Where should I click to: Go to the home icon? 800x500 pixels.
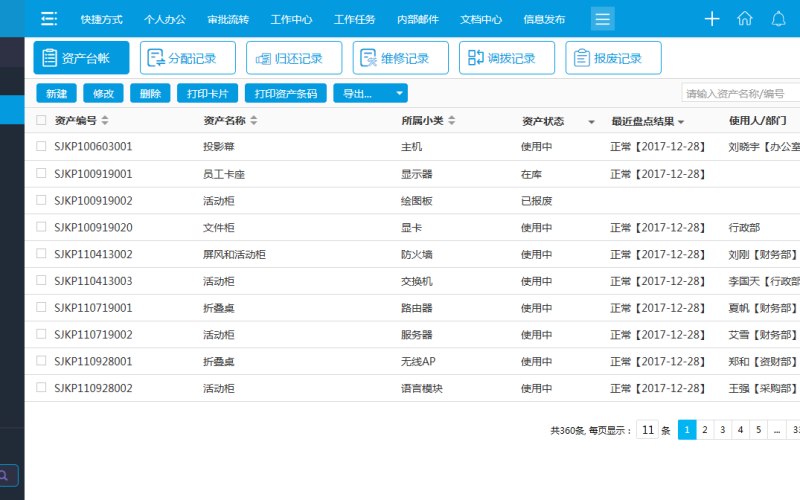pyautogui.click(x=745, y=19)
